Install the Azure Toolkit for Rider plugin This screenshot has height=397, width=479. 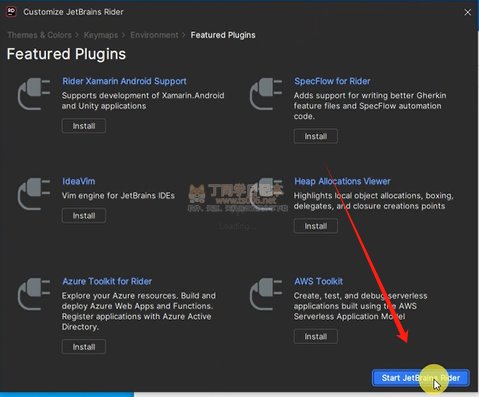pyautogui.click(x=84, y=347)
